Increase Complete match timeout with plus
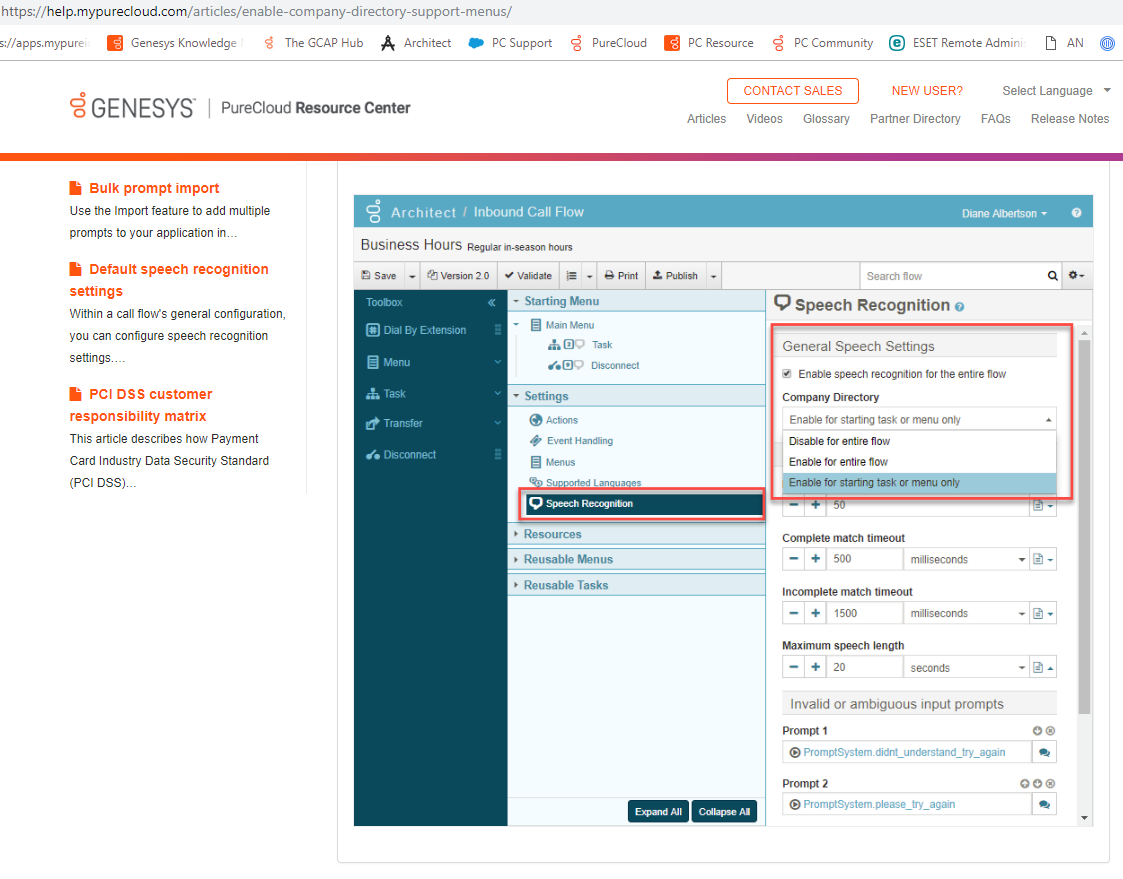Image resolution: width=1123 pixels, height=879 pixels. point(816,559)
